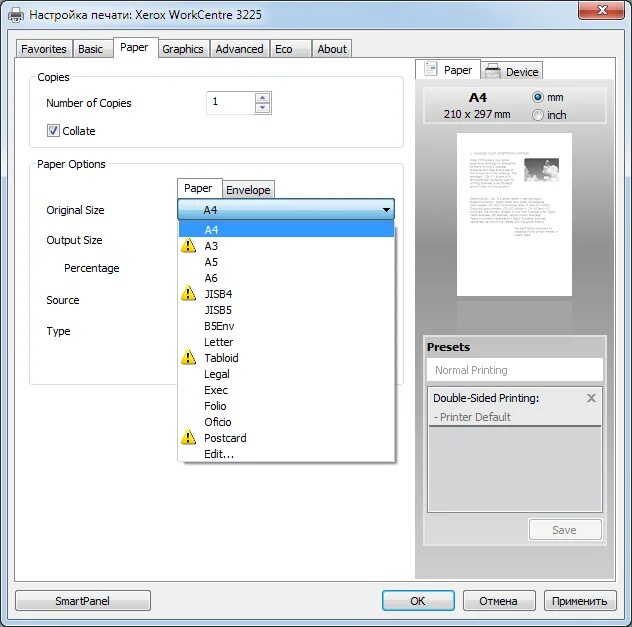Choose Edit... in the size list
The width and height of the screenshot is (632, 627).
(286, 454)
